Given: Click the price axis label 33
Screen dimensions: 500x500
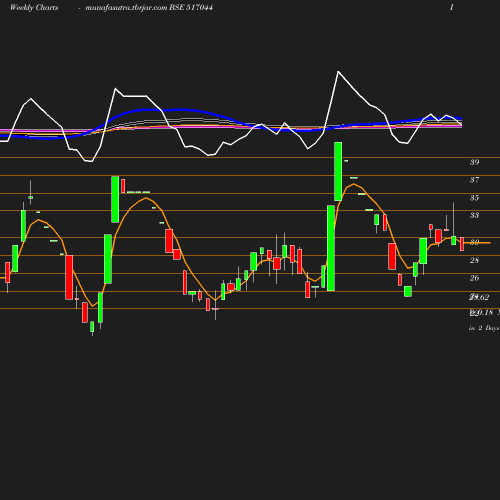Looking at the screenshot, I should [x=474, y=215].
